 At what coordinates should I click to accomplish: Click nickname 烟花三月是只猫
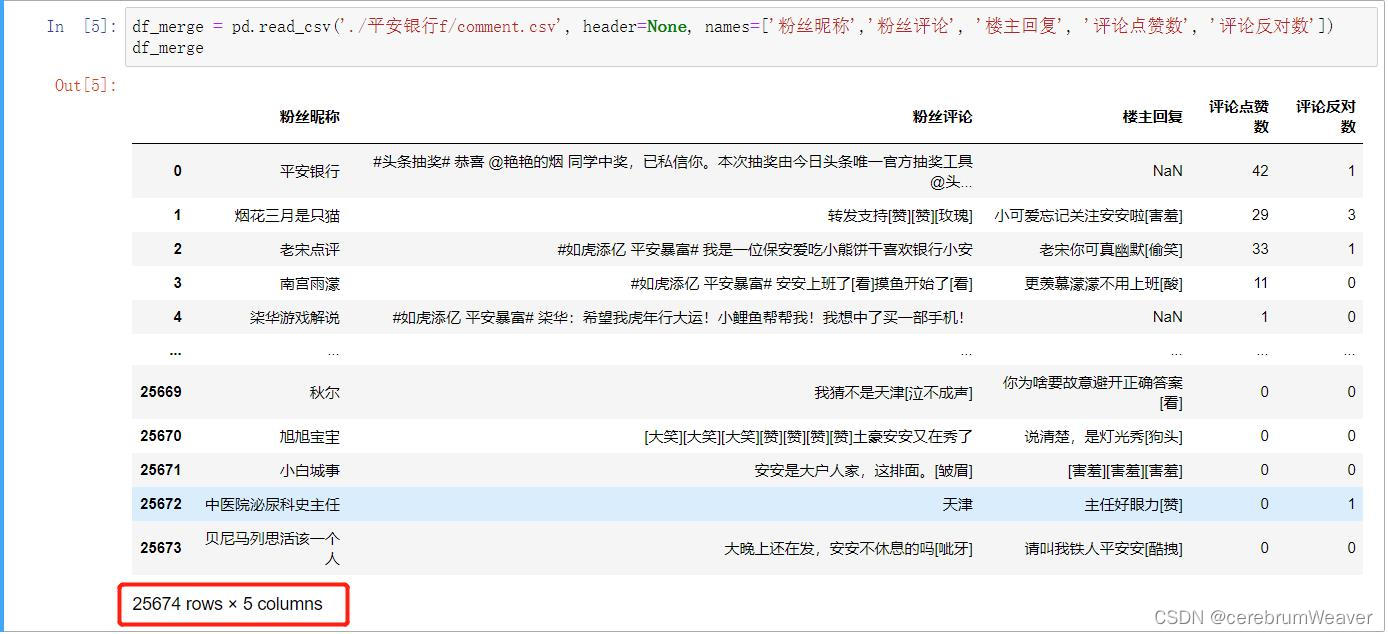coord(287,215)
